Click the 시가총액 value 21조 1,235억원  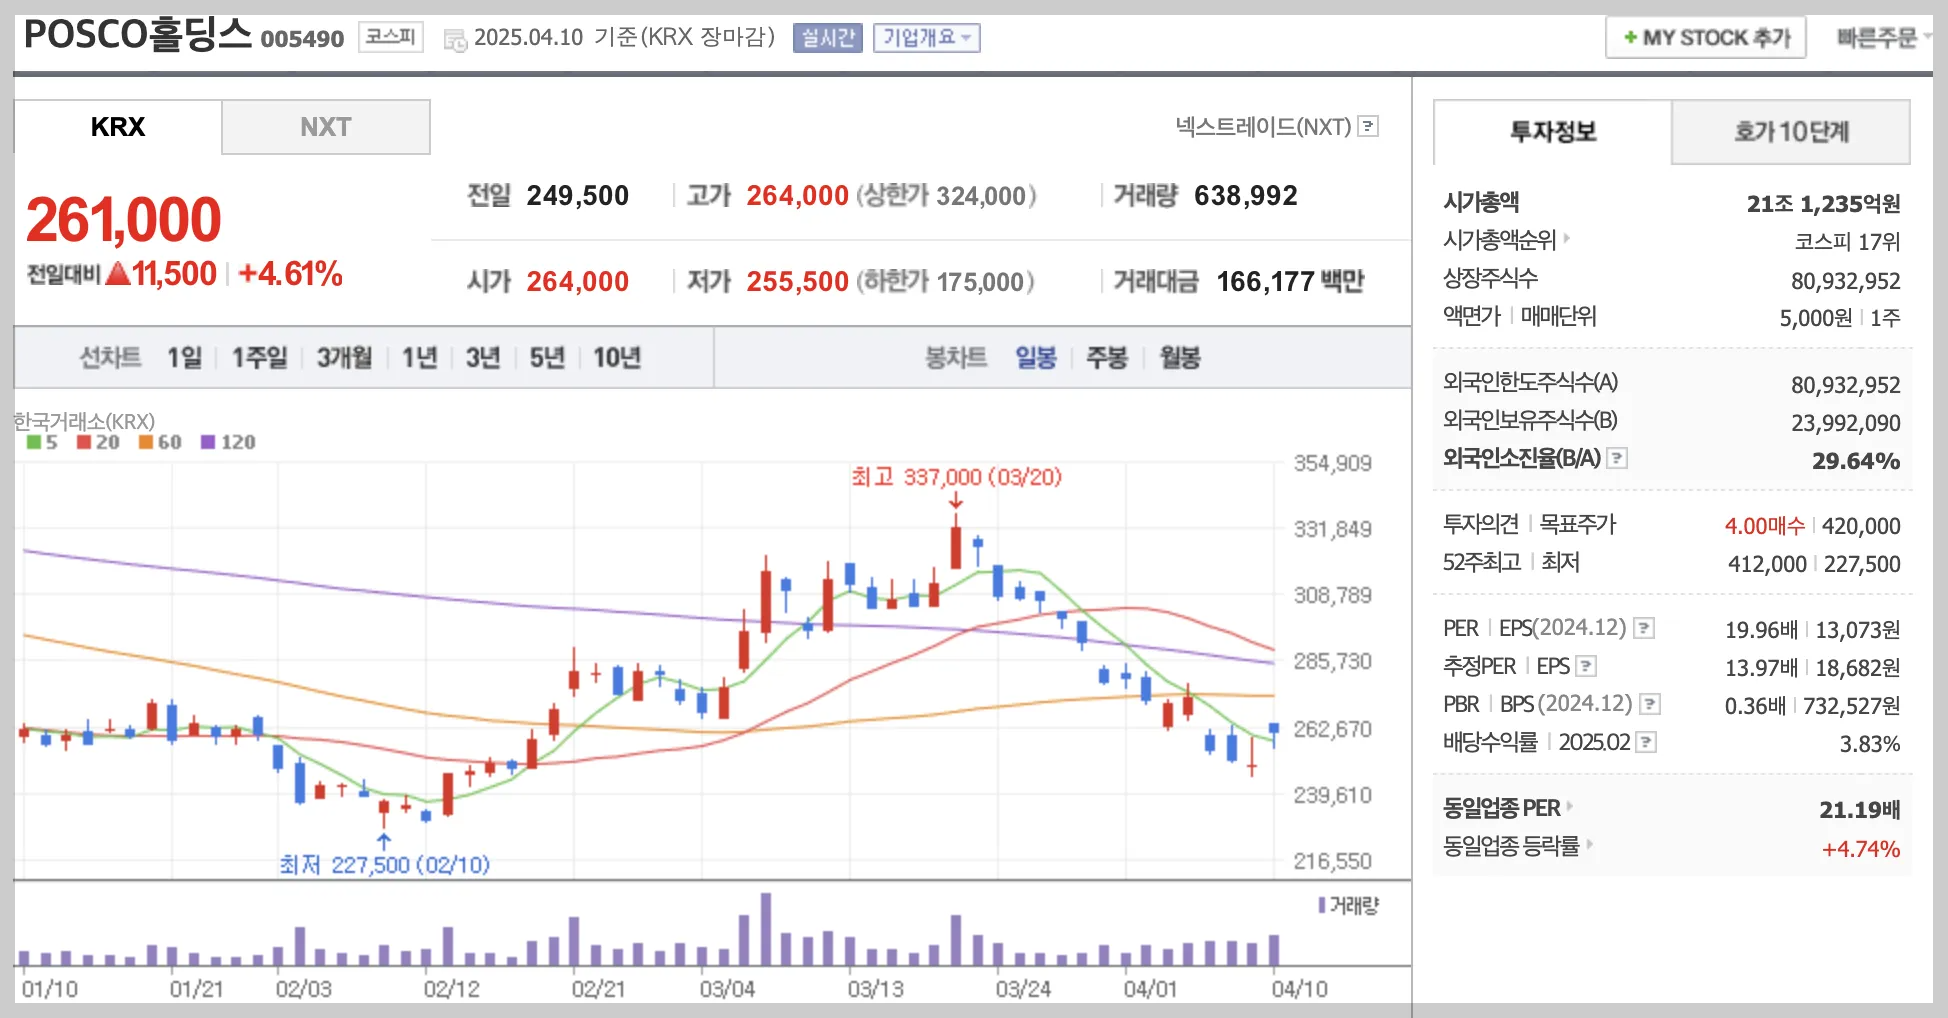click(x=1823, y=204)
